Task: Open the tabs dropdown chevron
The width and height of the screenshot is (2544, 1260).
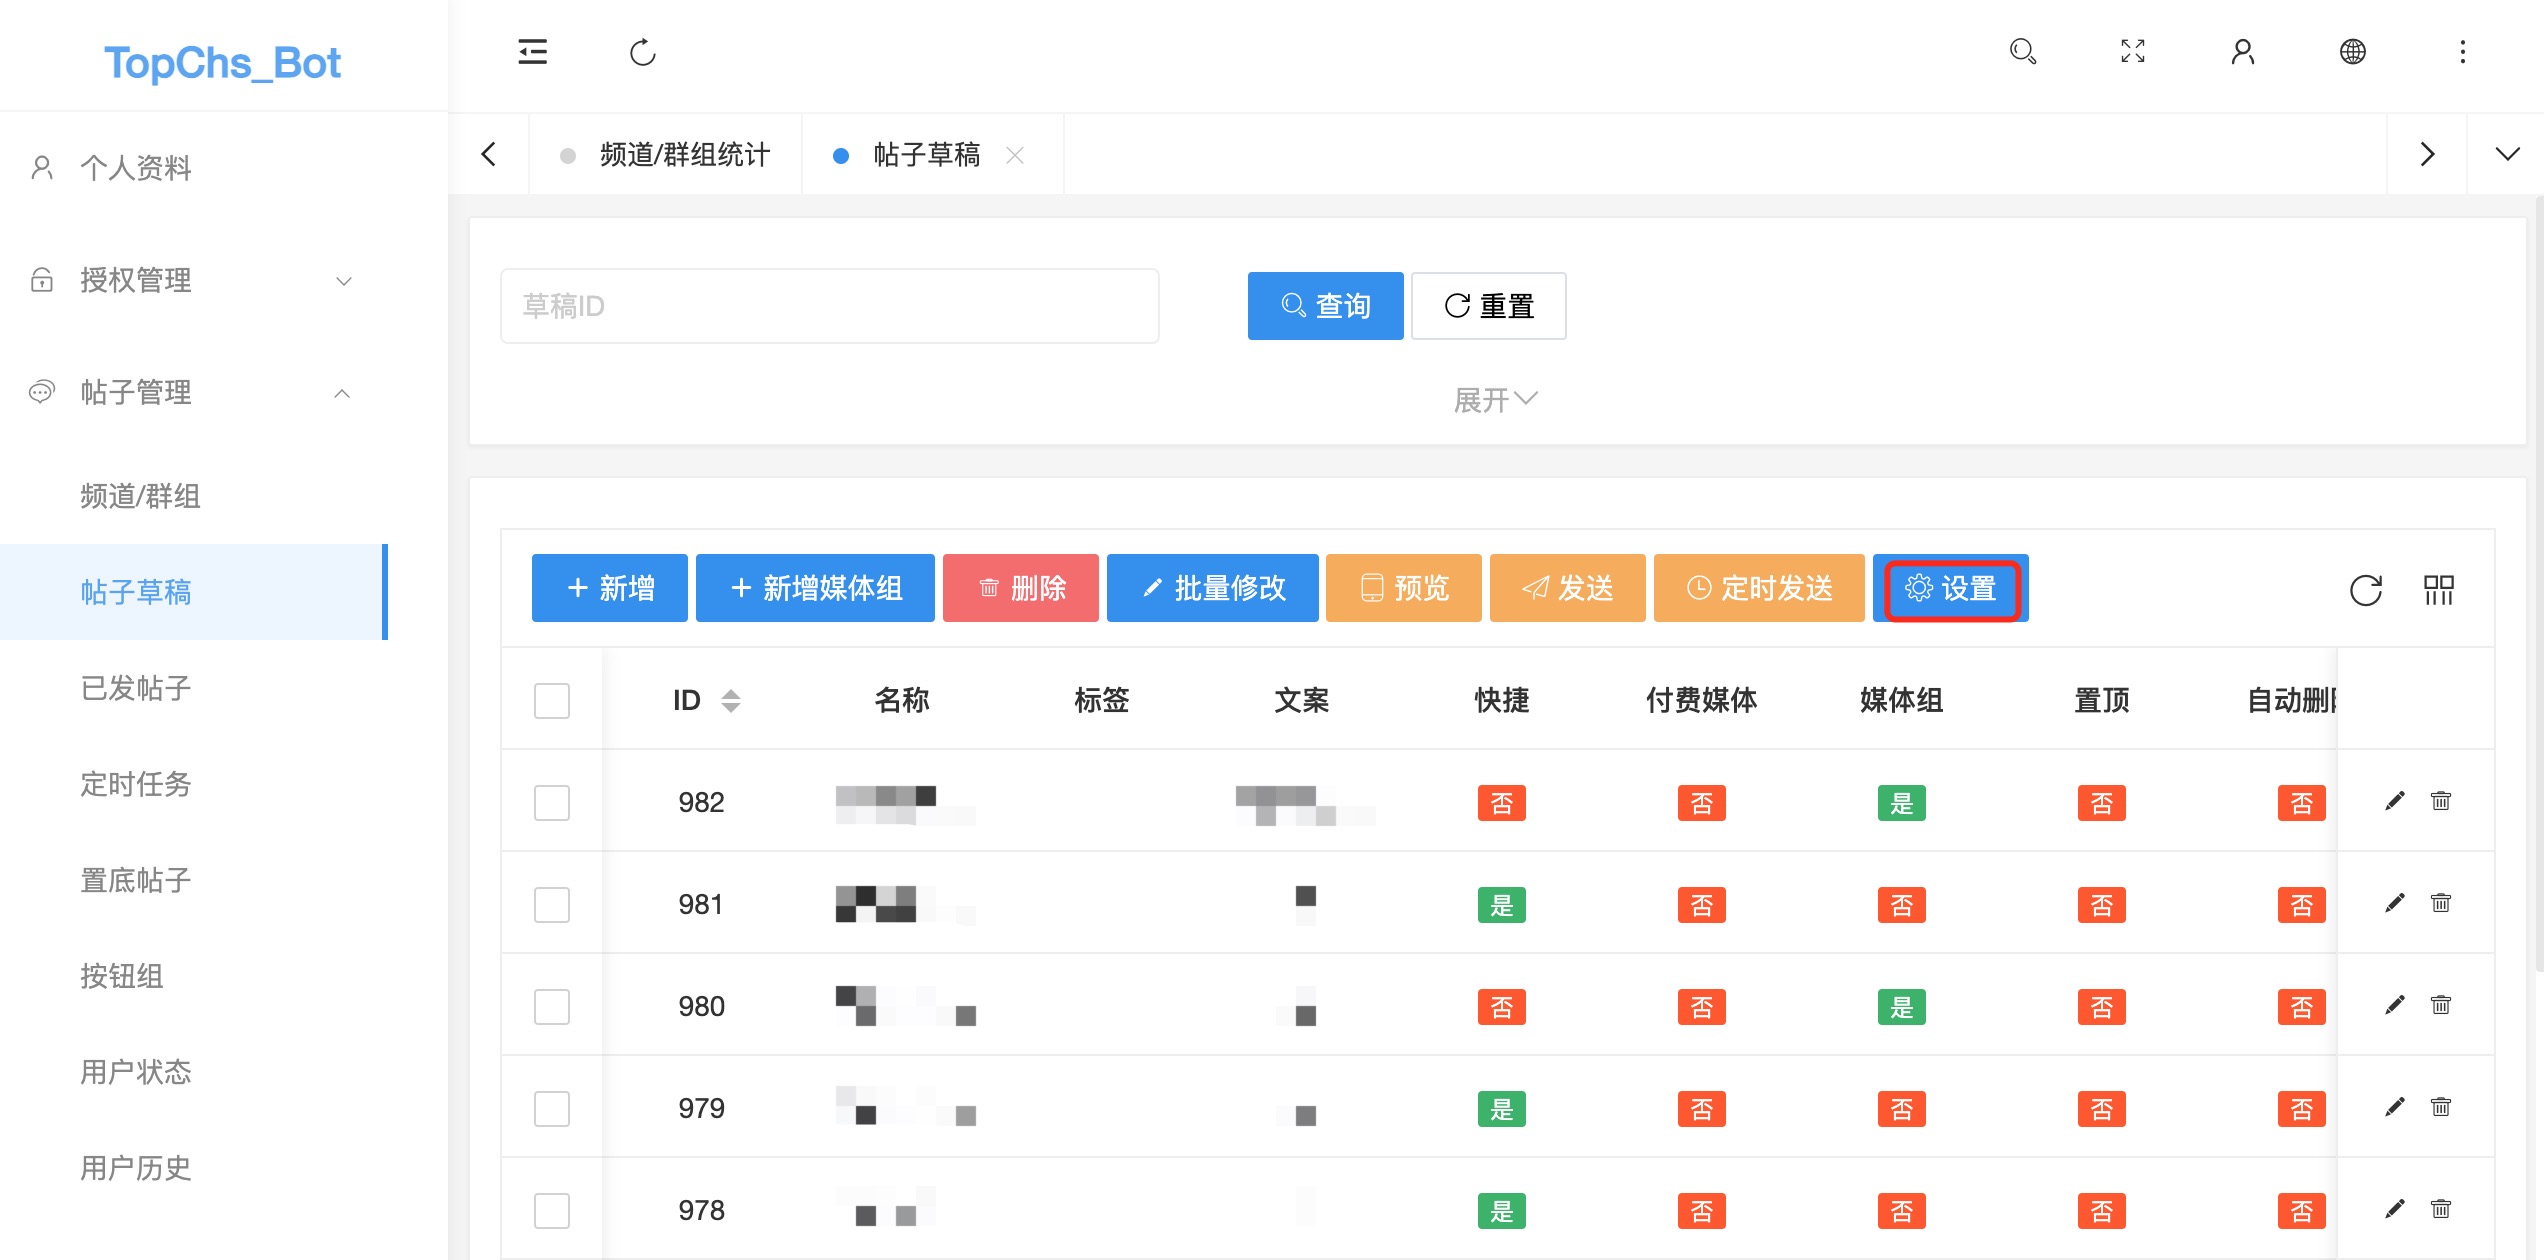Action: tap(2507, 154)
